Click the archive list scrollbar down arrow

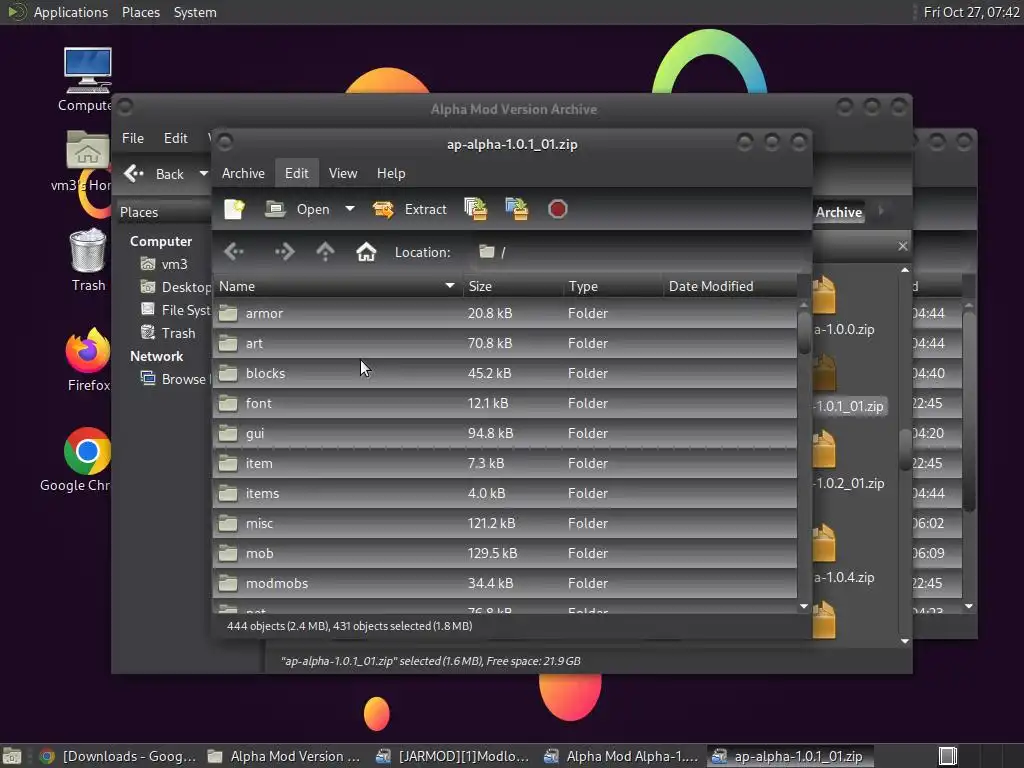tap(804, 607)
